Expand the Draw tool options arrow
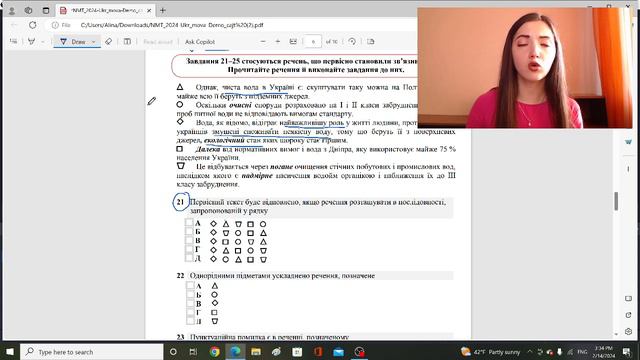 pos(93,42)
